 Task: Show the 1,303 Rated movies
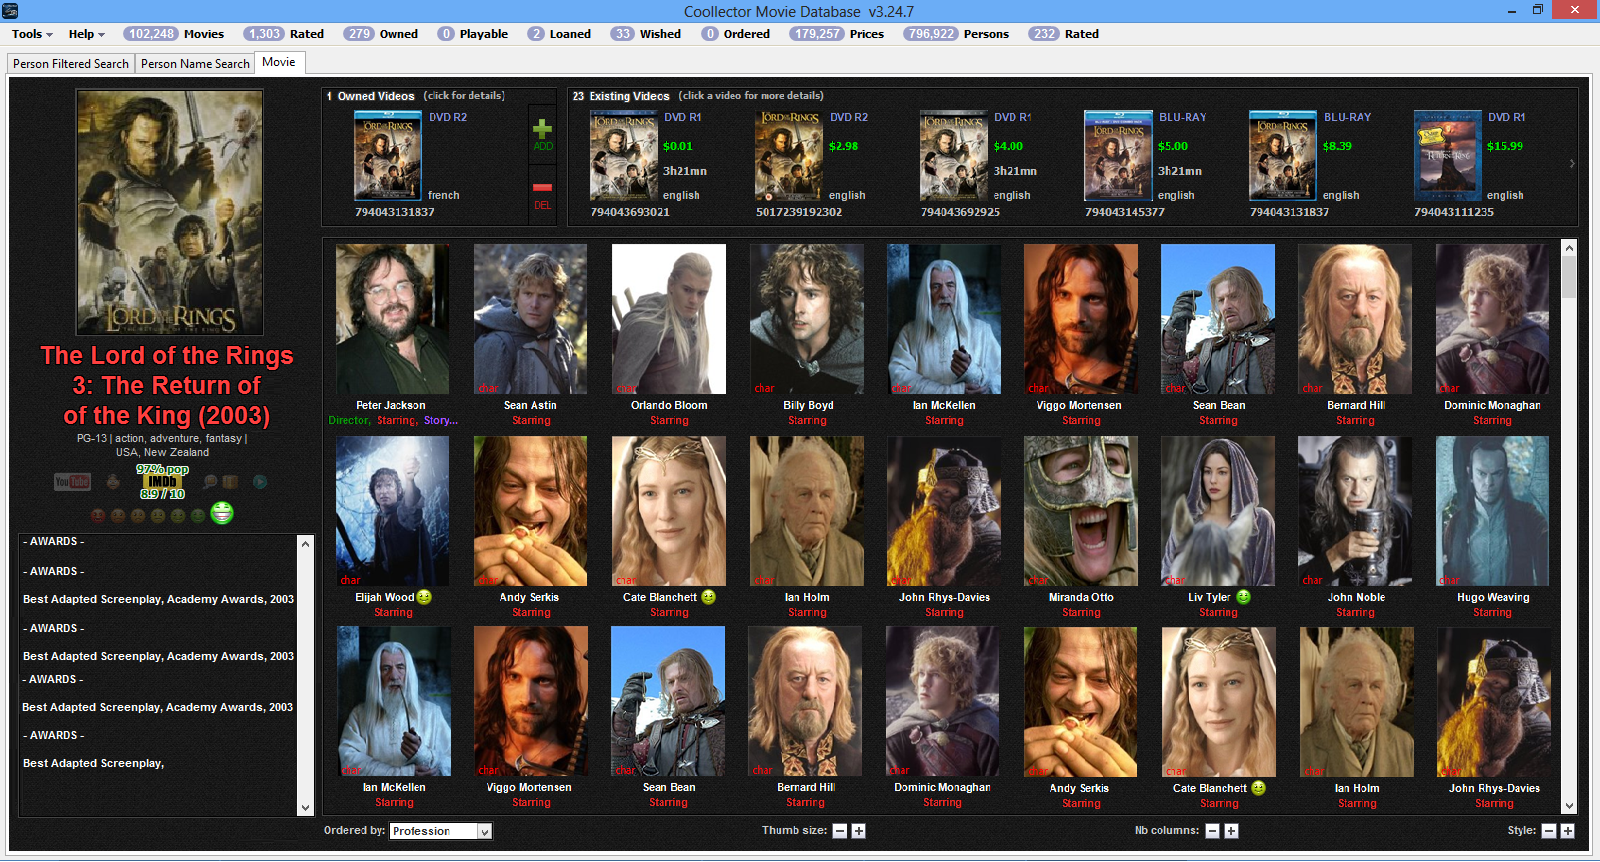284,34
